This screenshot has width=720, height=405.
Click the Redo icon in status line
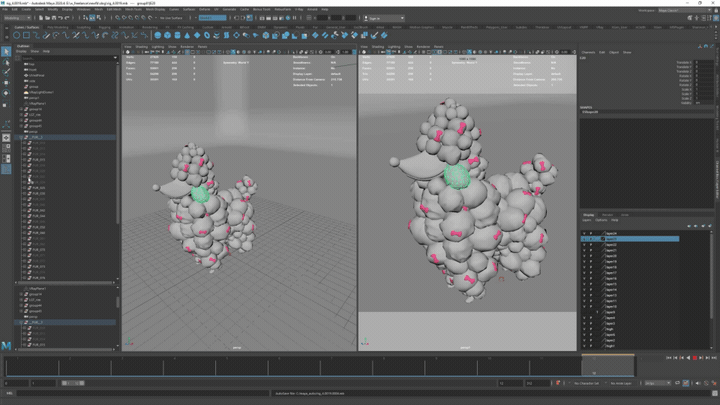tap(67, 18)
